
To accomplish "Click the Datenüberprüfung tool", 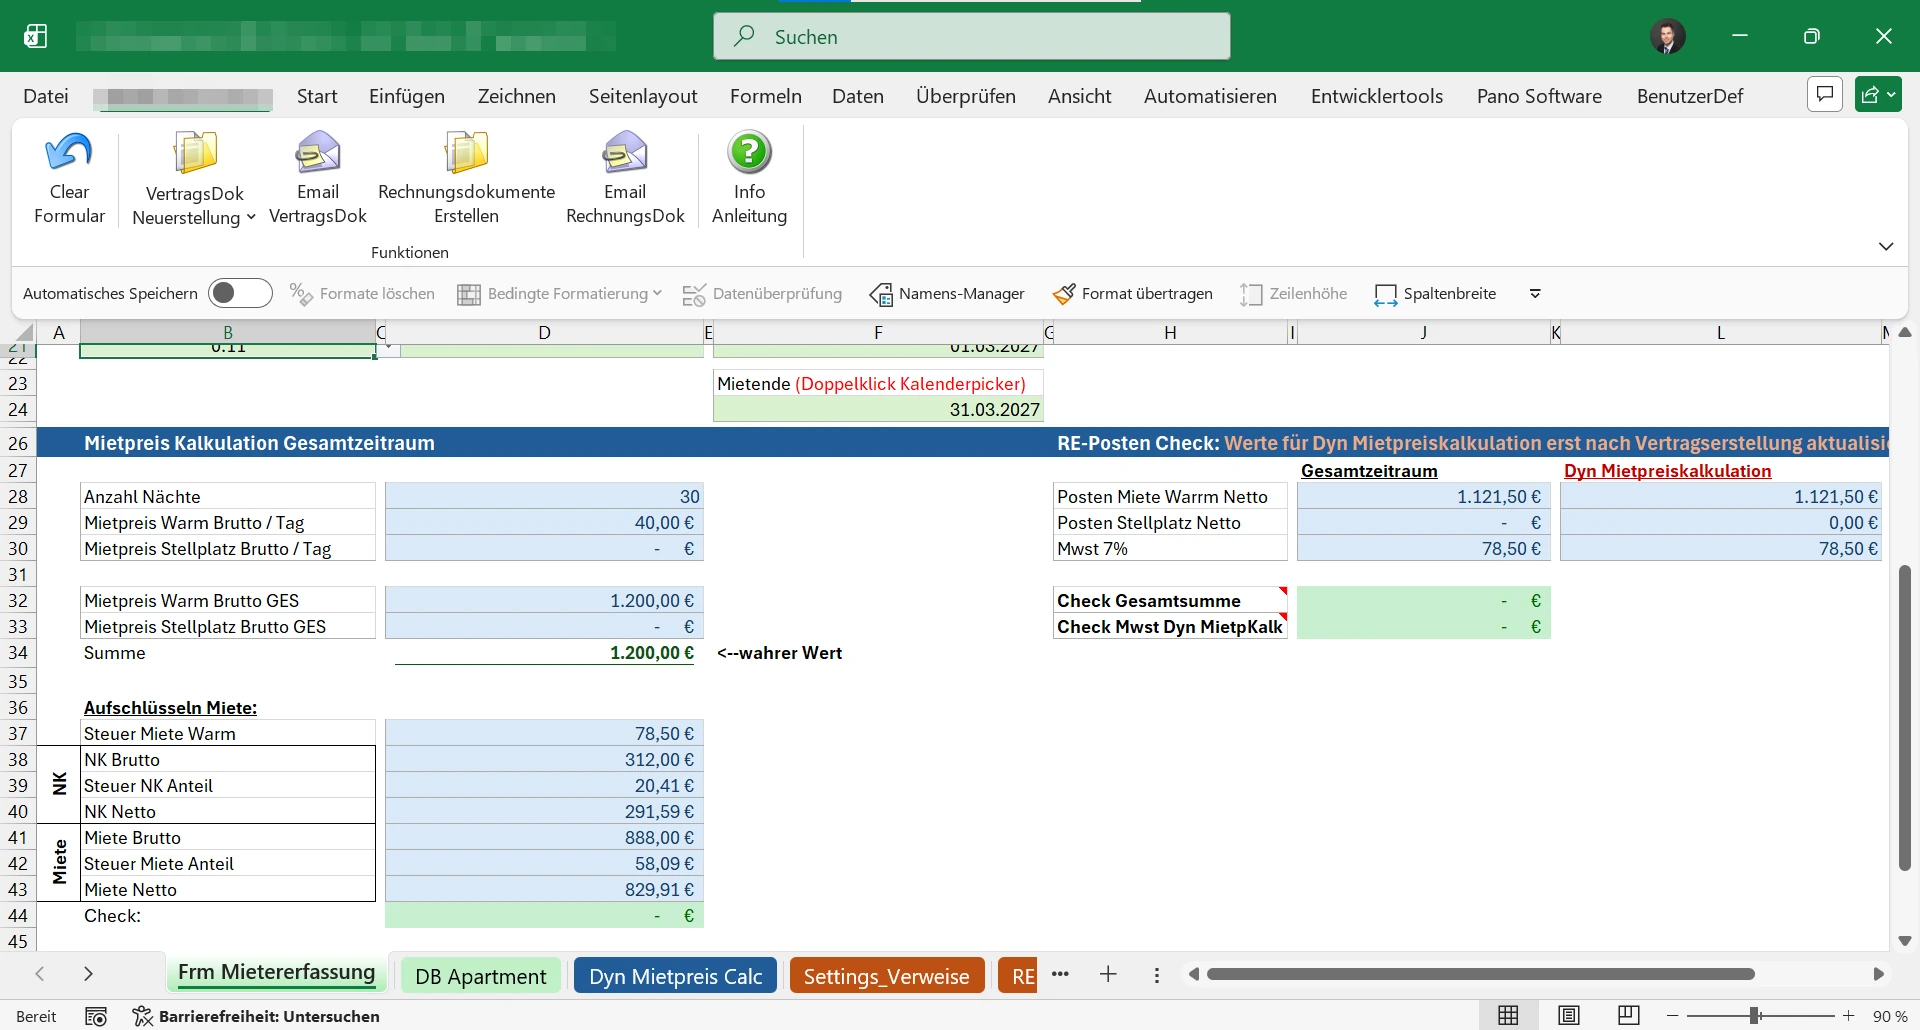I will [762, 293].
